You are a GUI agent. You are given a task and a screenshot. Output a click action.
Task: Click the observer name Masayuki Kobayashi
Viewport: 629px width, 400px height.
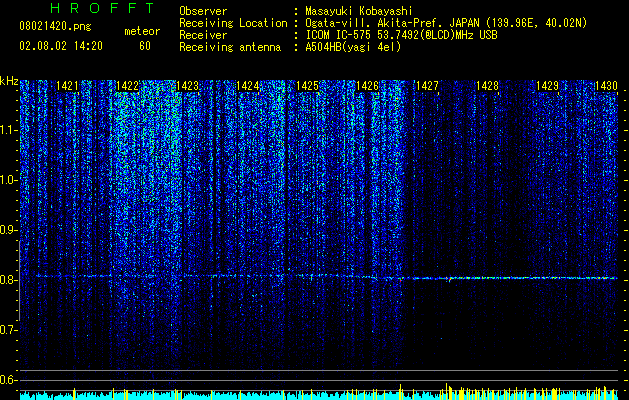click(359, 11)
